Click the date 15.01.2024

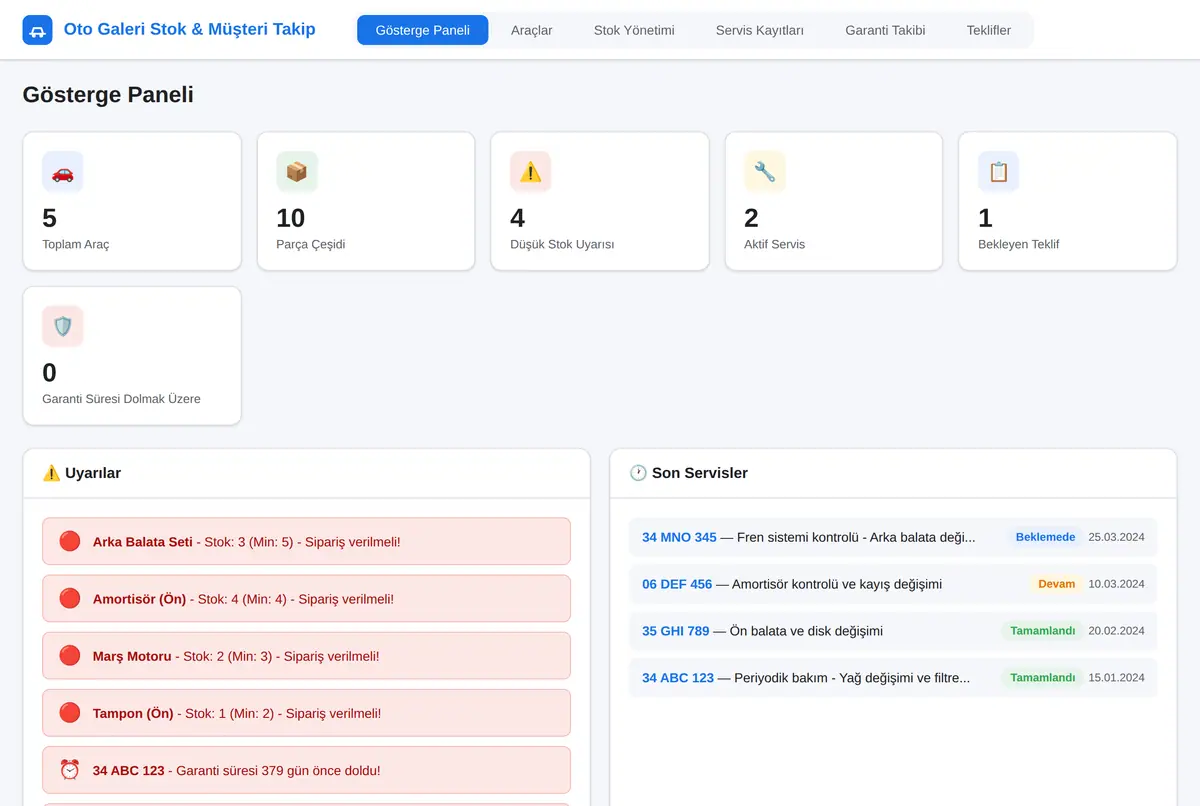tap(1116, 678)
